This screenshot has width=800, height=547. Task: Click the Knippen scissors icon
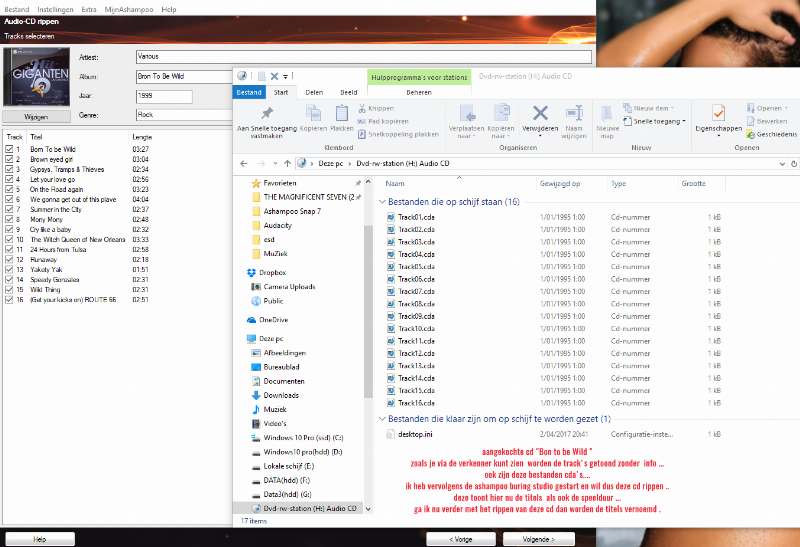coord(361,108)
